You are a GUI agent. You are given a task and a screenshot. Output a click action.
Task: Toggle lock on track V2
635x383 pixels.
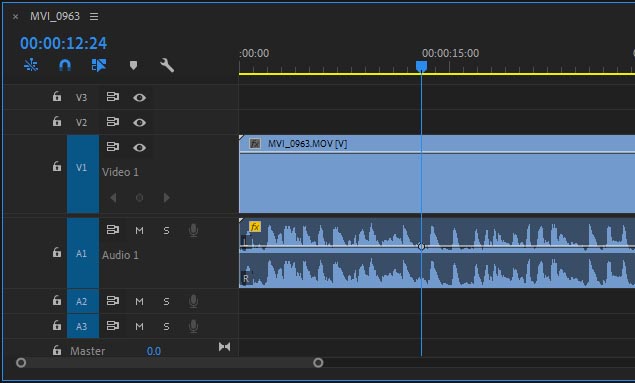(57, 121)
